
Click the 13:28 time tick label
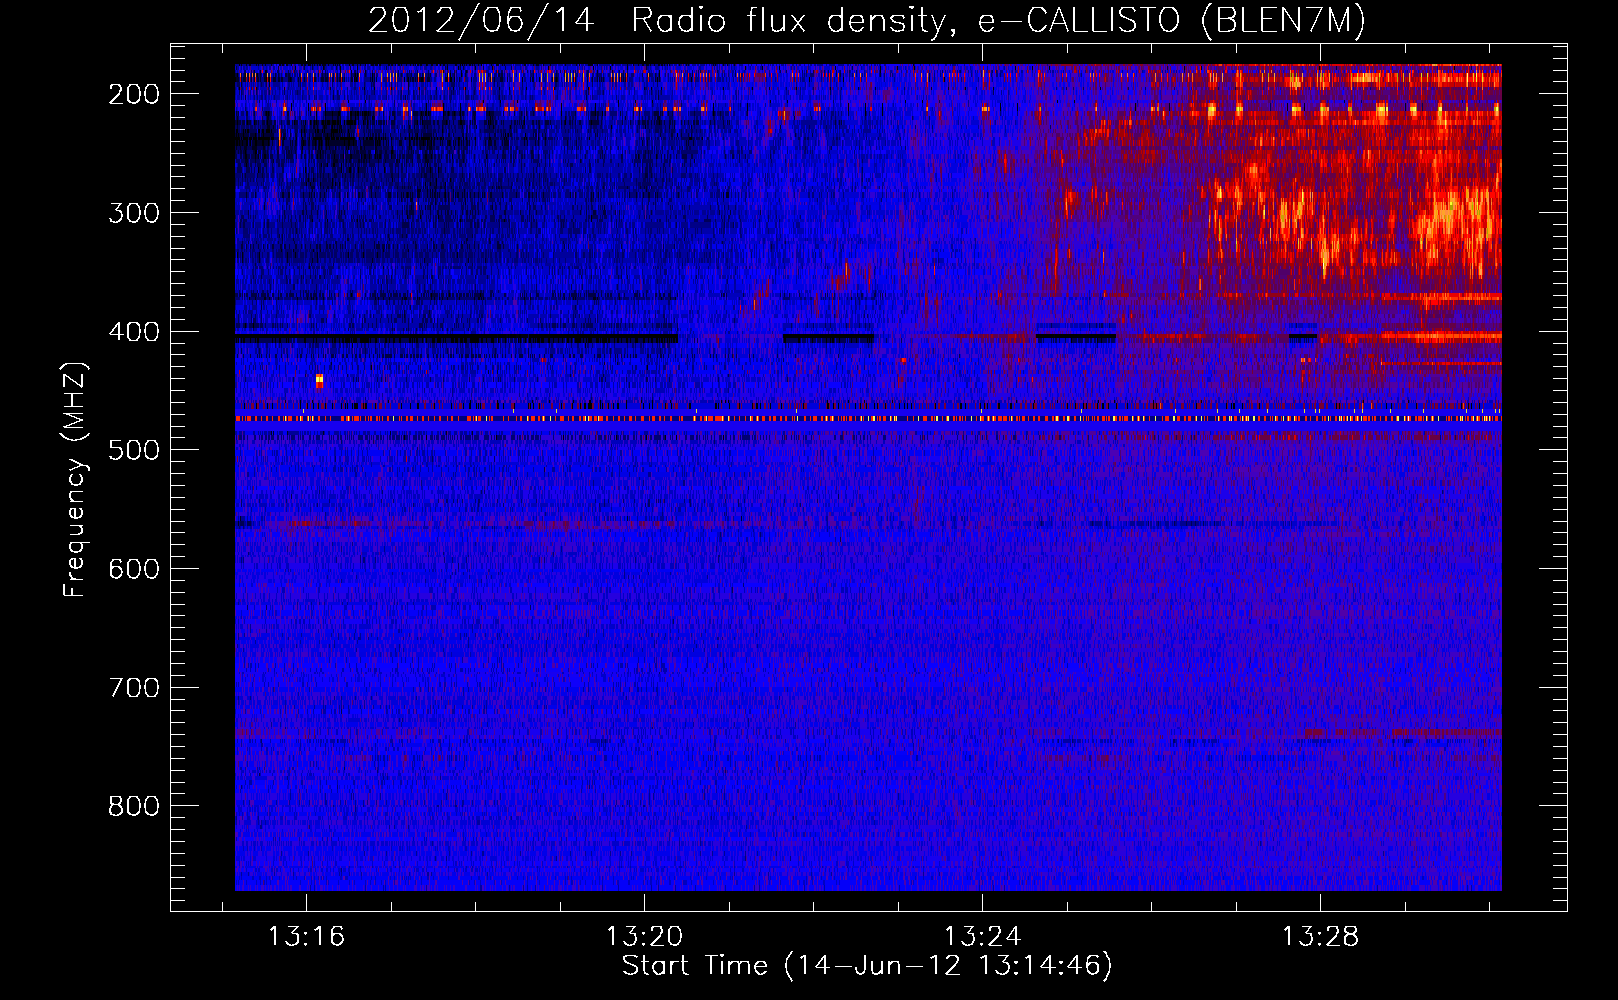[x=1321, y=937]
